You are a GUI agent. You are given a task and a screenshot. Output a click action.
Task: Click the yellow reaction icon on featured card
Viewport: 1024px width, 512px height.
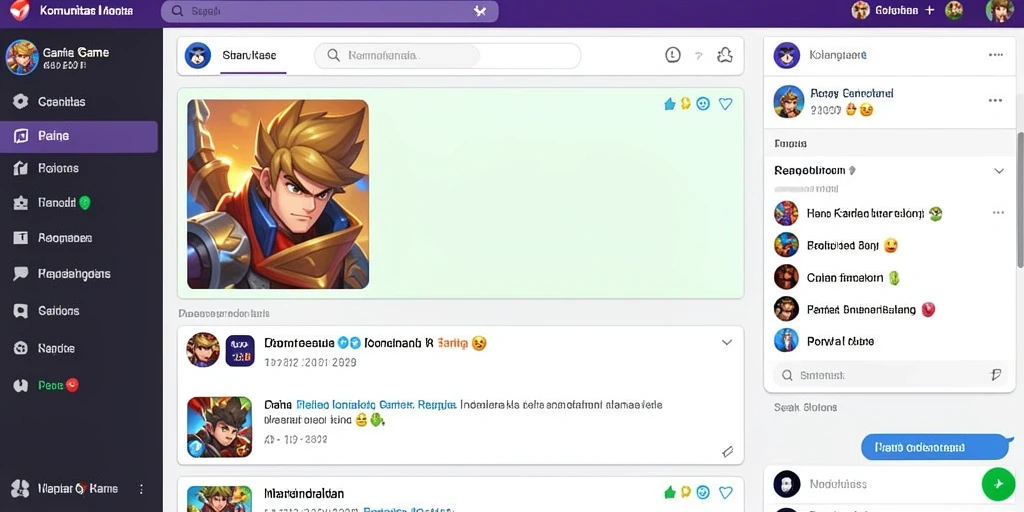pos(686,103)
